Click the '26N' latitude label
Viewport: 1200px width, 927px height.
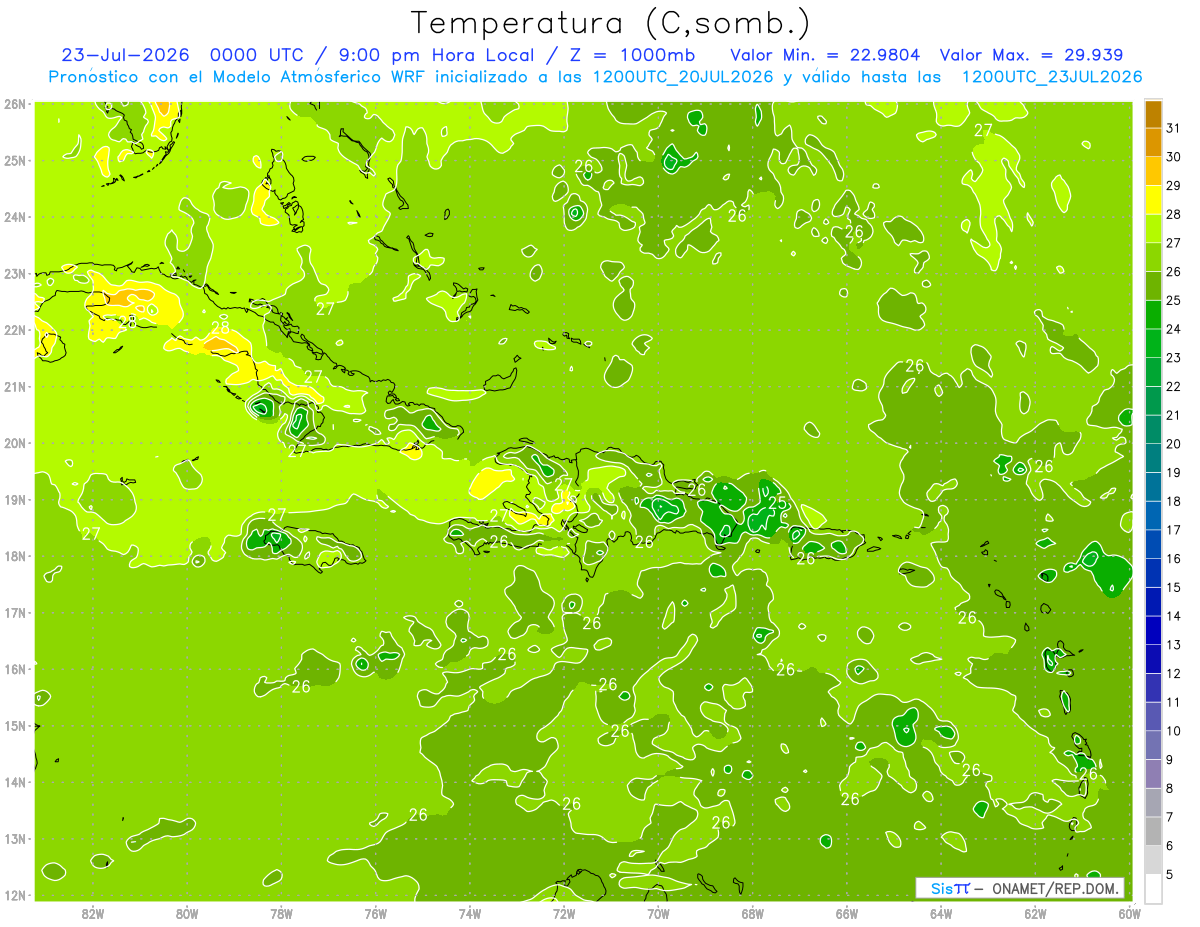(x=15, y=104)
